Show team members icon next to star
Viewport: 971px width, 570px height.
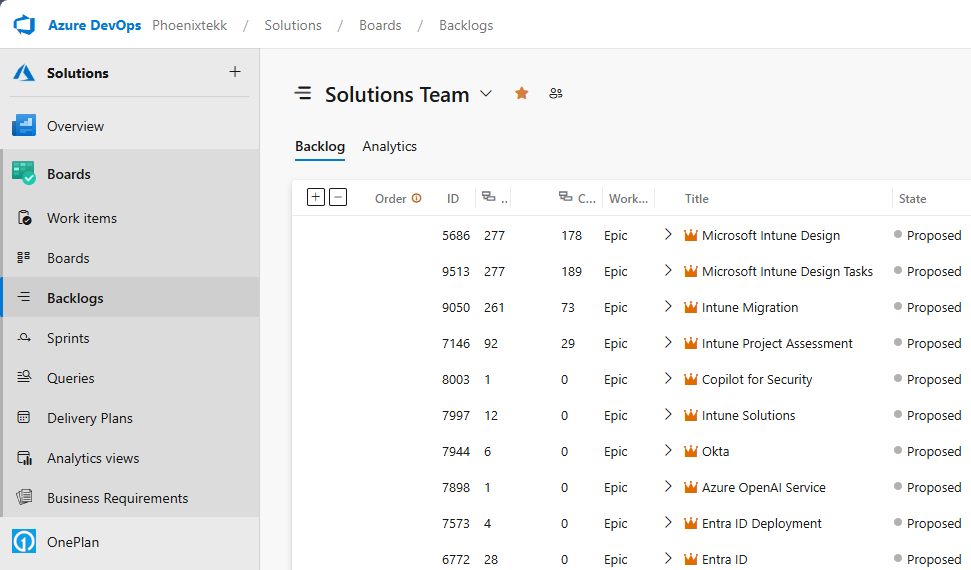pos(555,94)
